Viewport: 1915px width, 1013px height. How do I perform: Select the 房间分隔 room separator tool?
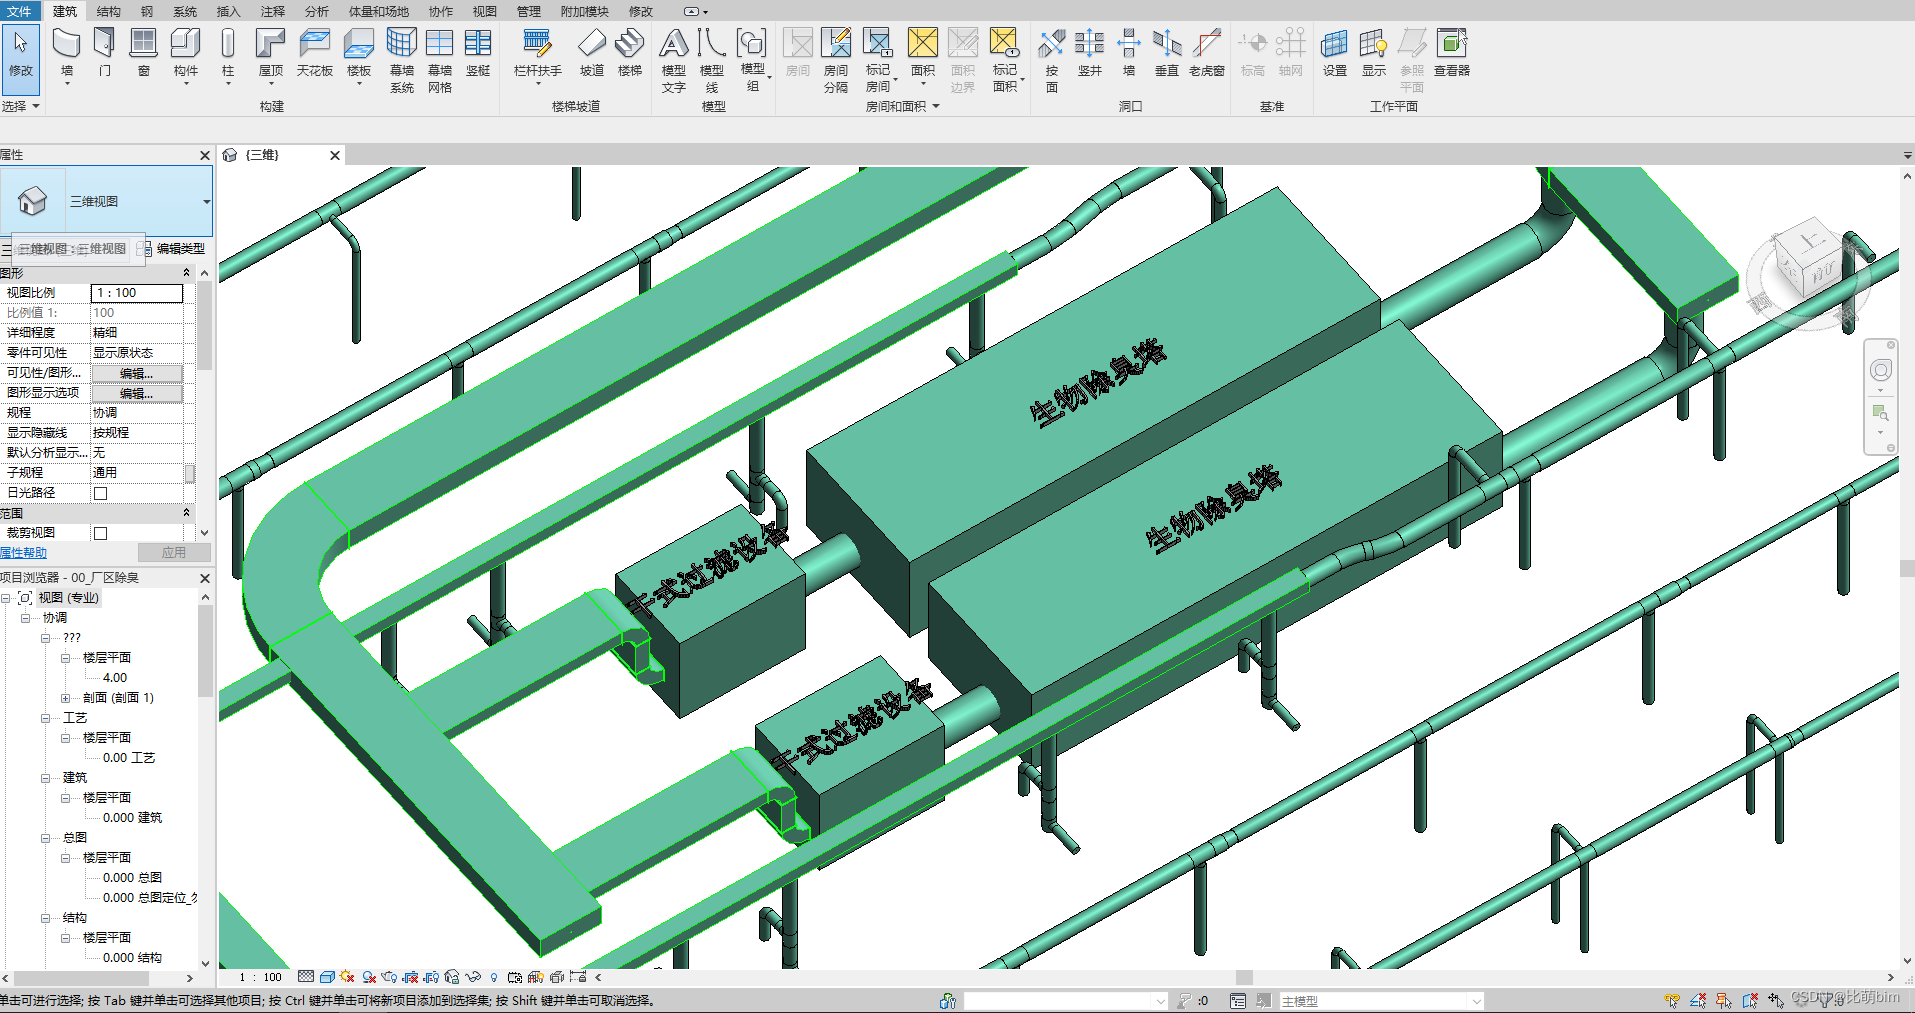click(836, 60)
